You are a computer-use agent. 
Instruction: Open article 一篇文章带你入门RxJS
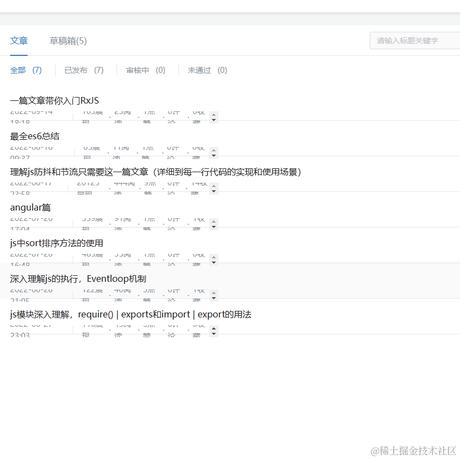(54, 100)
